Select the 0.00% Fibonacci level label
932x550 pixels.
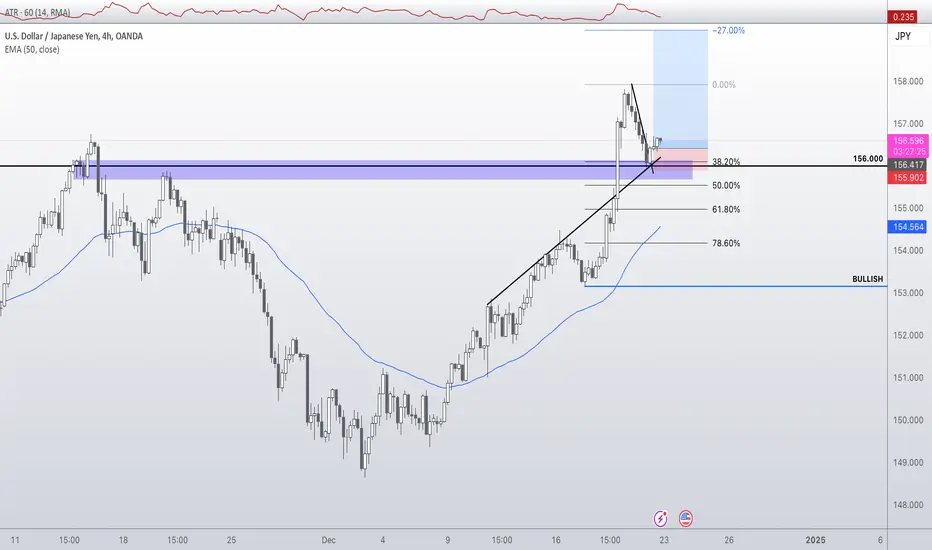coord(723,84)
